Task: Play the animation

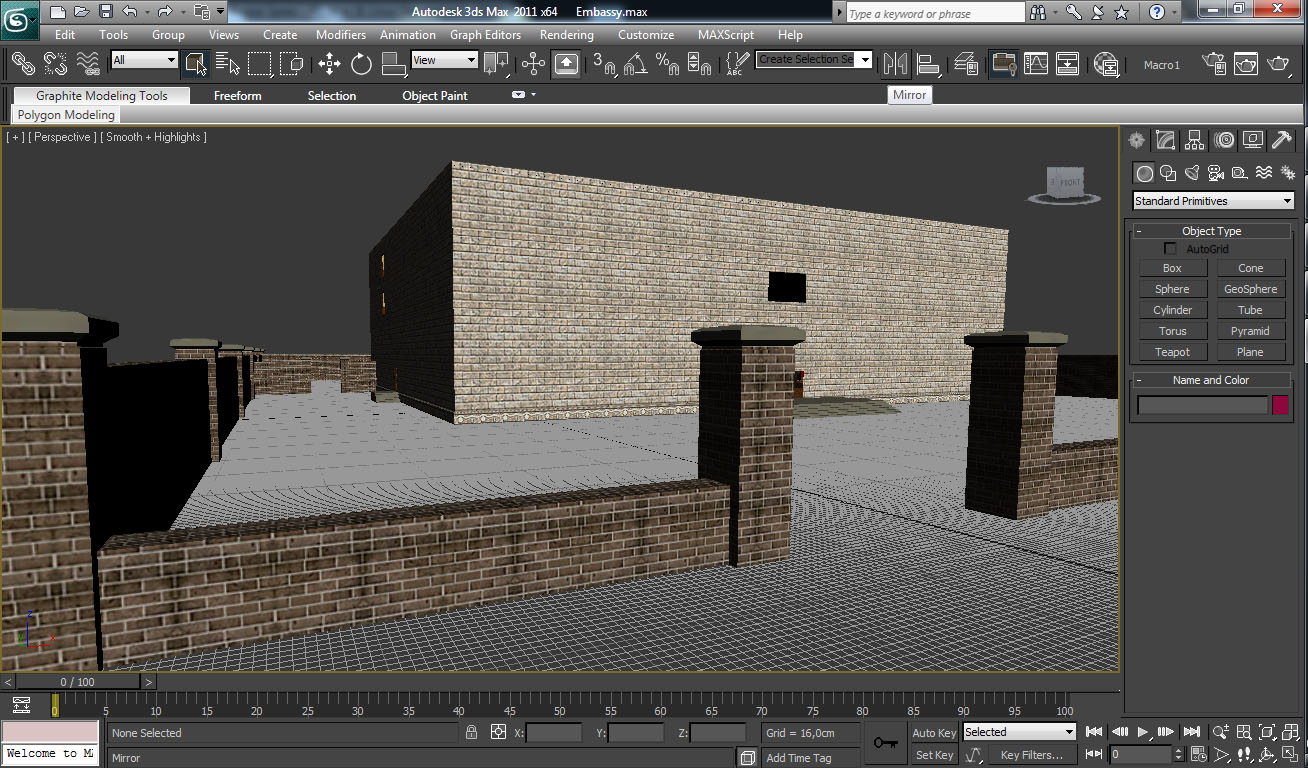Action: click(1142, 732)
